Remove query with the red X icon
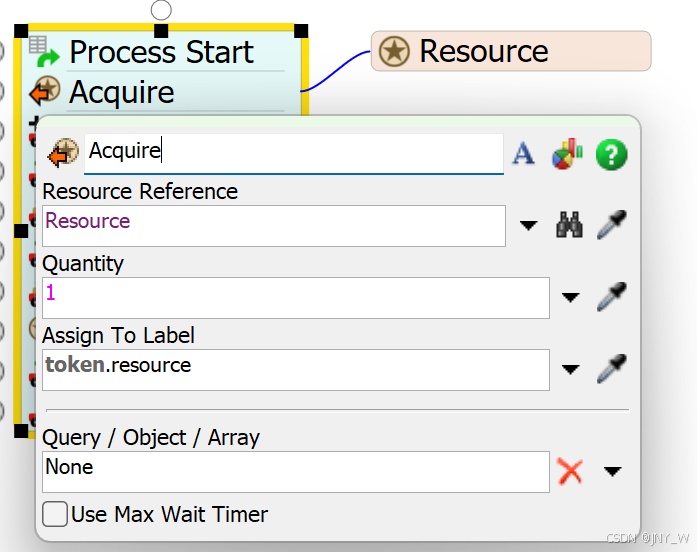Viewport: 697px width, 552px height. 570,471
